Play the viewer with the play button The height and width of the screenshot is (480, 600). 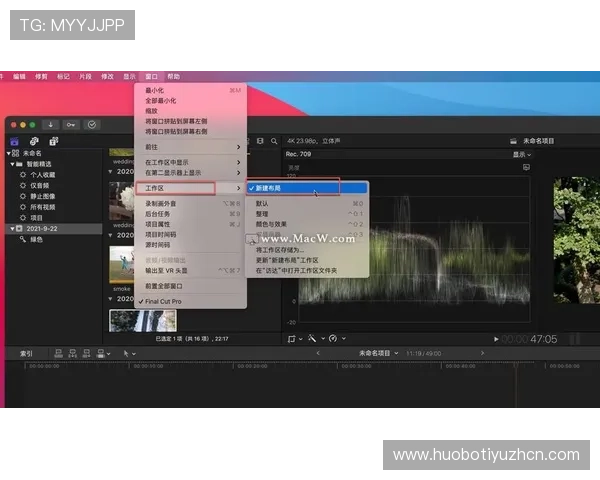[x=496, y=339]
